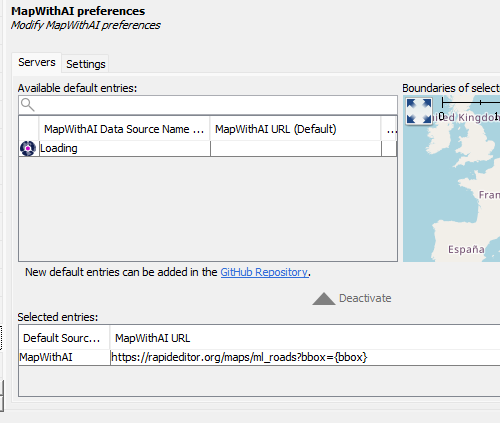Focus the available entries search field
Image resolution: width=500 pixels, height=423 pixels.
pyautogui.click(x=208, y=105)
